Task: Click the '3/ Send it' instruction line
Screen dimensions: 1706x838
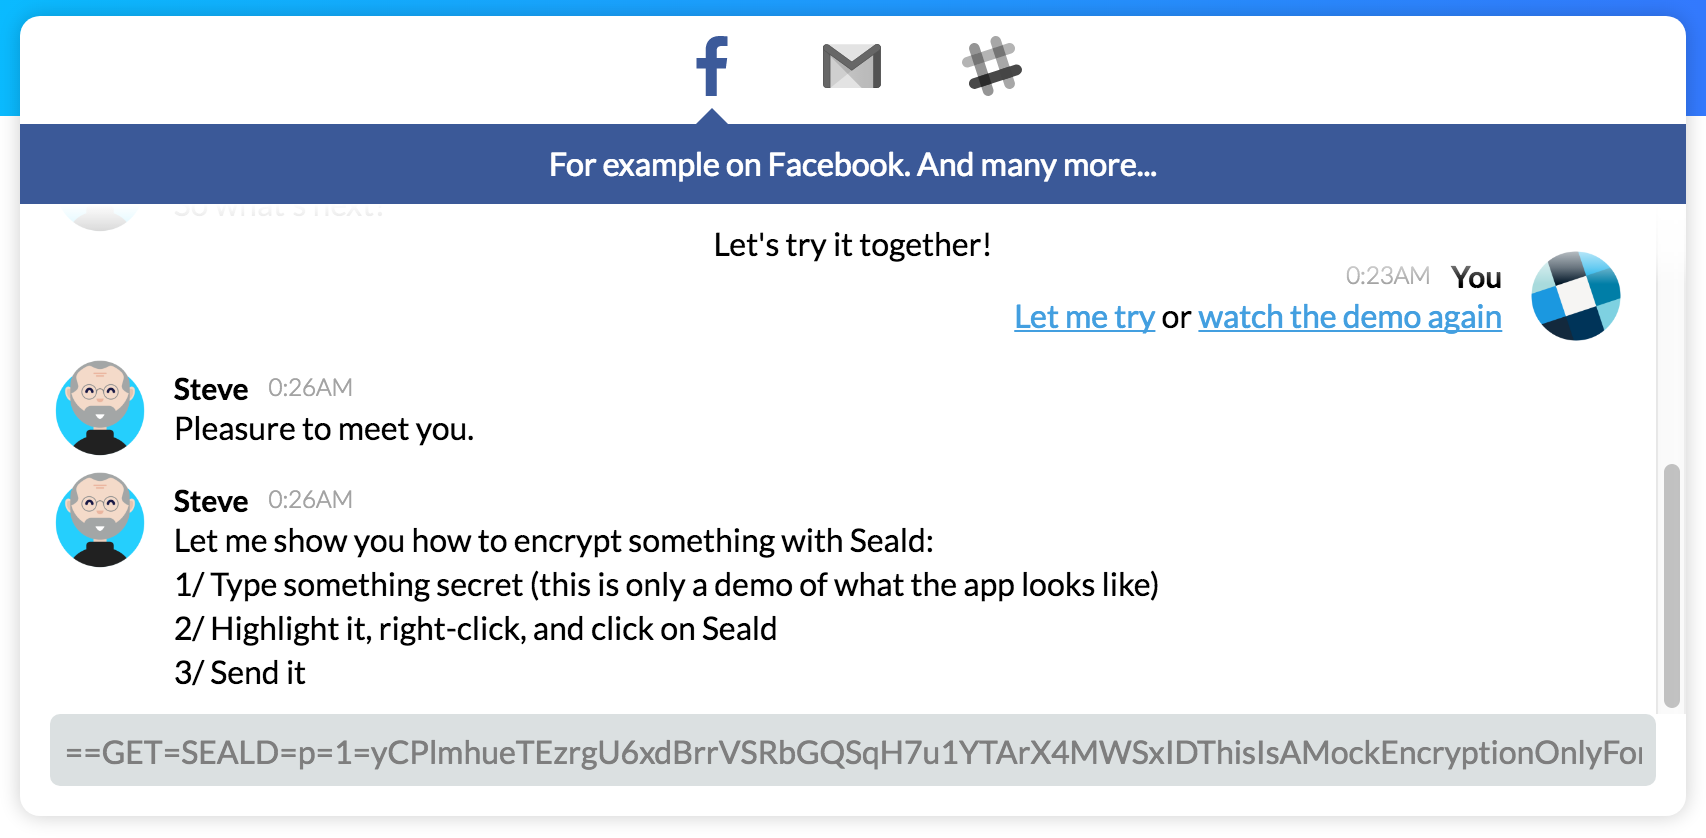Action: coord(240,673)
